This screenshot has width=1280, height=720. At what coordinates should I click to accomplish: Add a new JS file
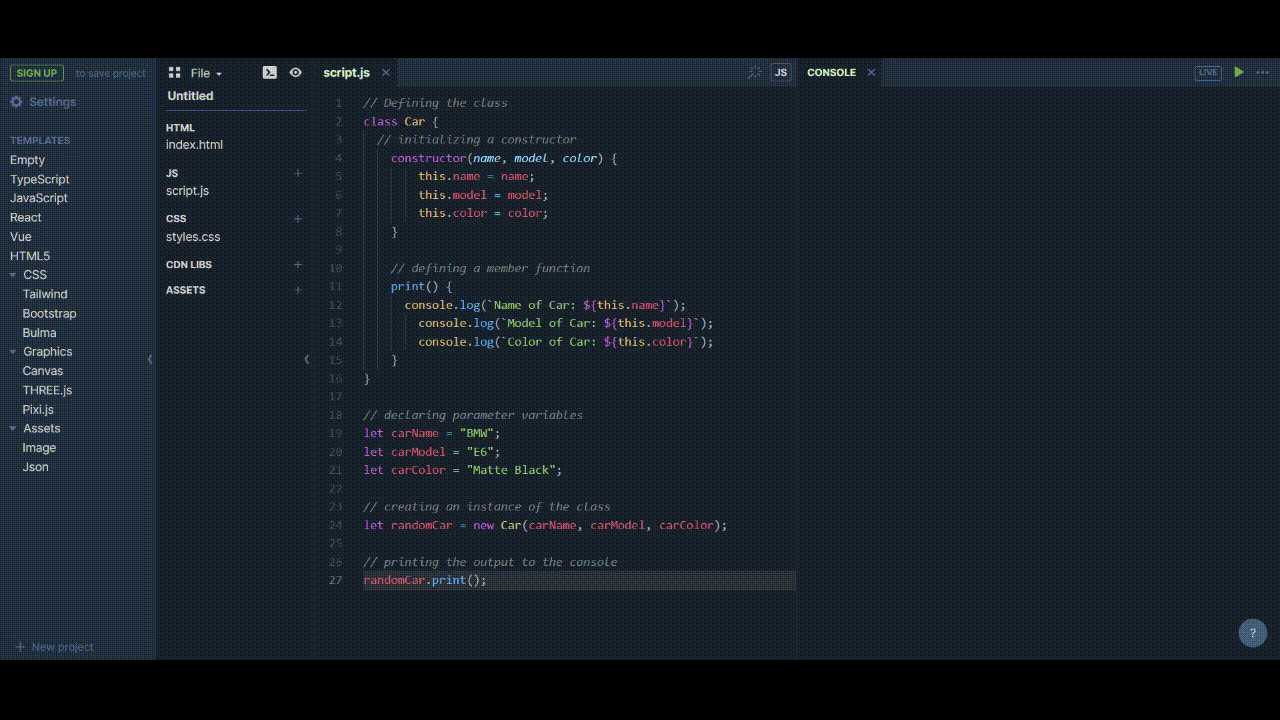click(x=298, y=173)
